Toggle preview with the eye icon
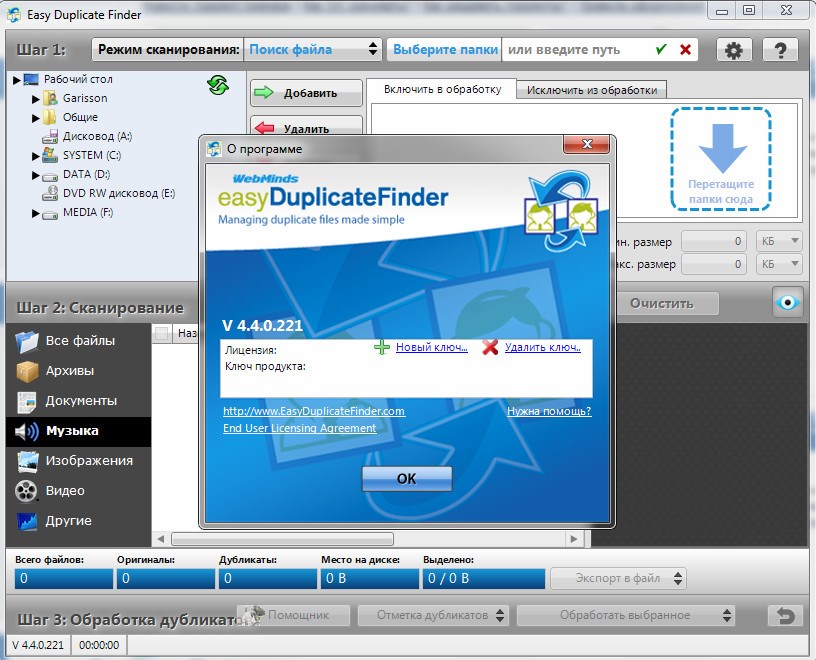The image size is (816, 660). (787, 302)
